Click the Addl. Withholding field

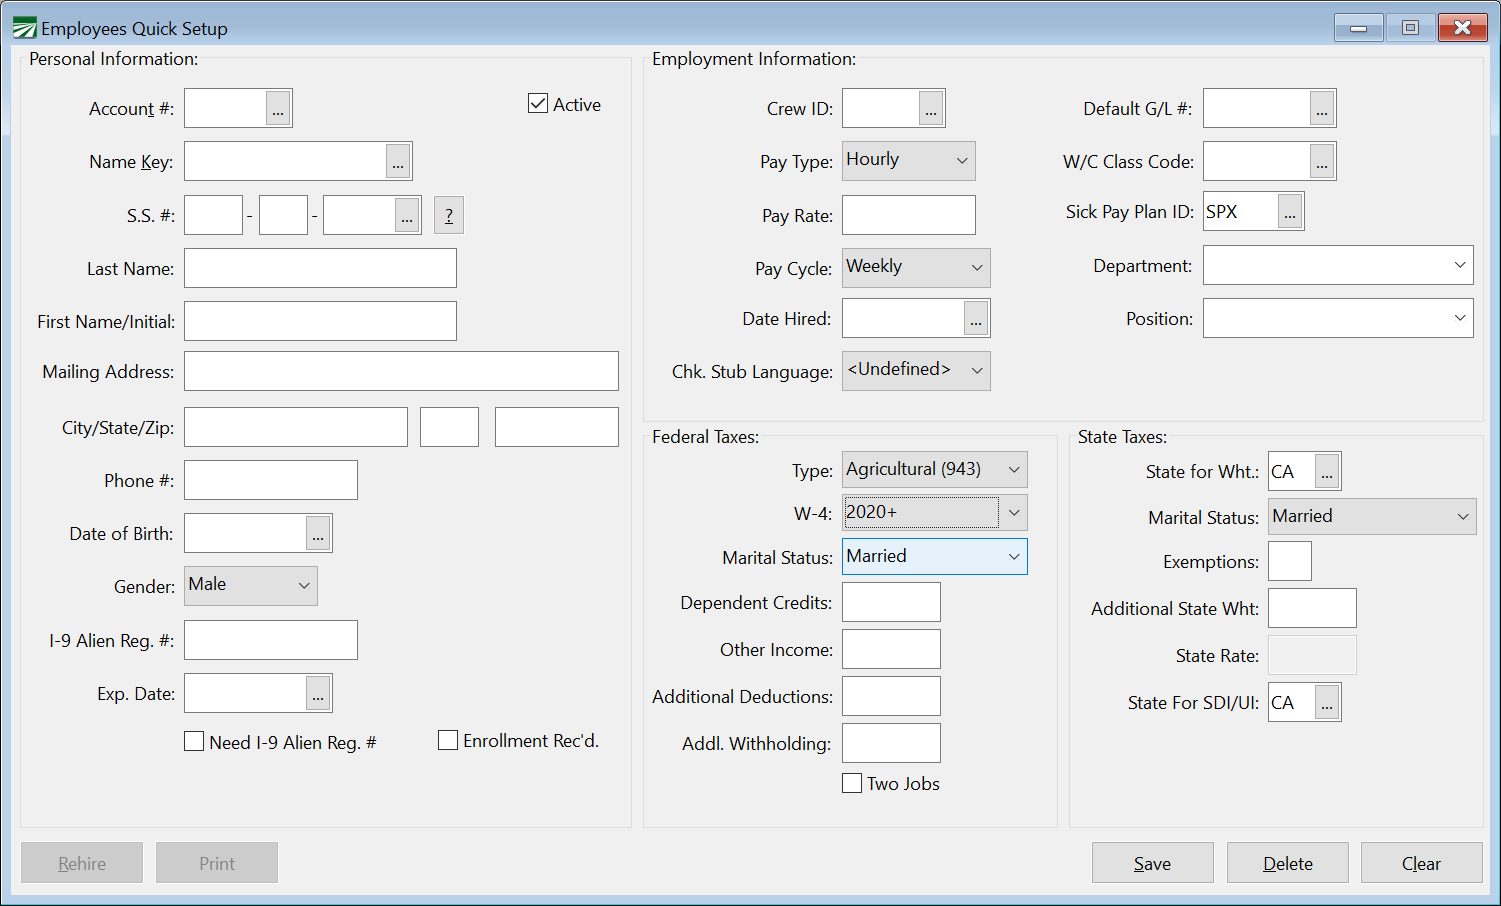(891, 743)
